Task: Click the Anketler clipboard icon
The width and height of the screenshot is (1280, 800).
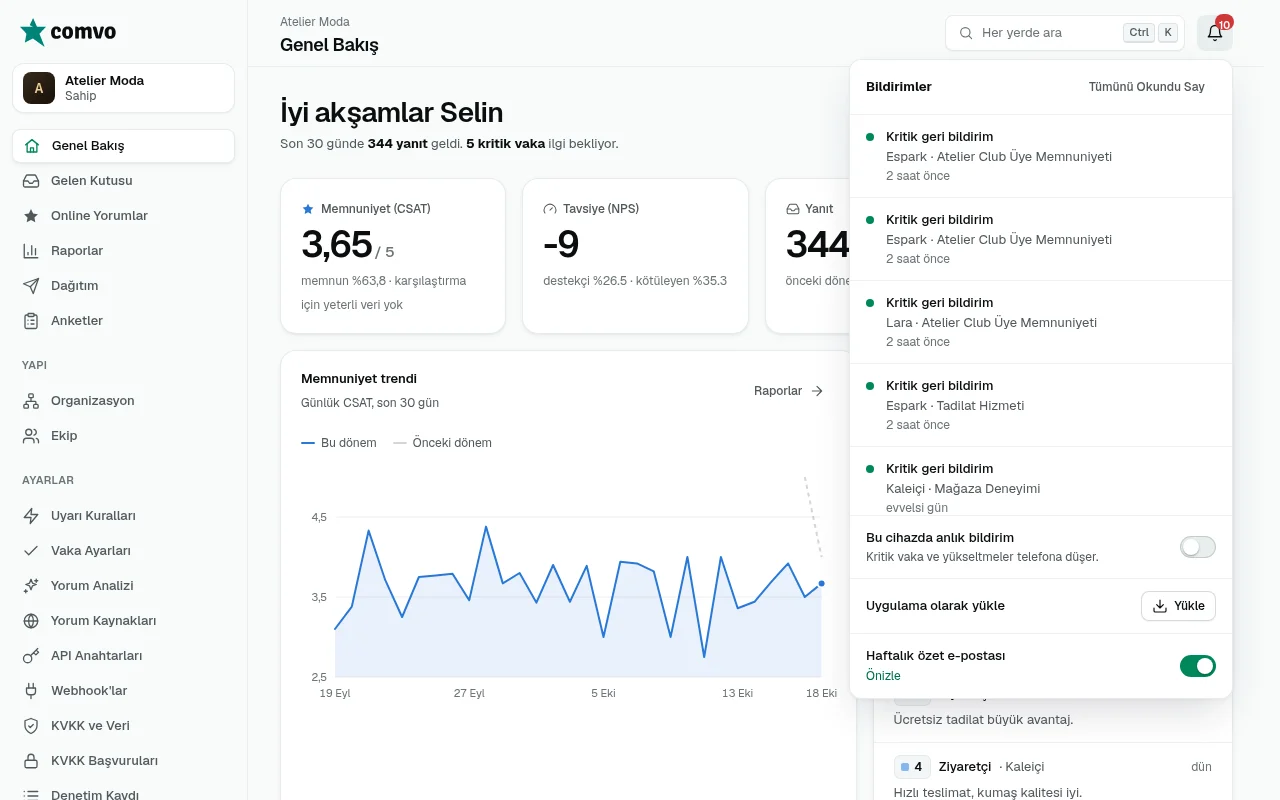Action: pos(31,321)
